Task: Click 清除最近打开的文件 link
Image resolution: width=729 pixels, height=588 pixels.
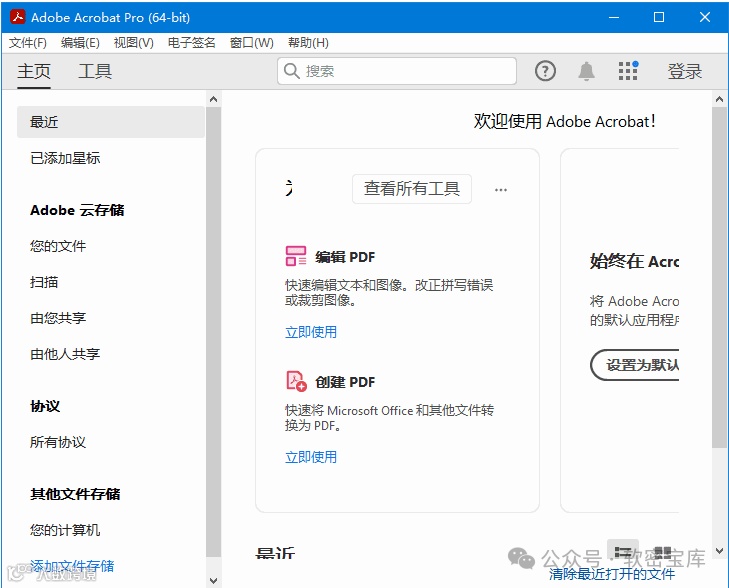Action: [612, 574]
